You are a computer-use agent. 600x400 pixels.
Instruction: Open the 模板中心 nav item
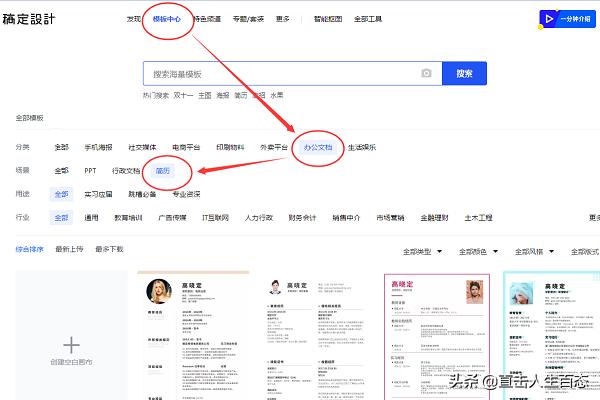point(166,19)
